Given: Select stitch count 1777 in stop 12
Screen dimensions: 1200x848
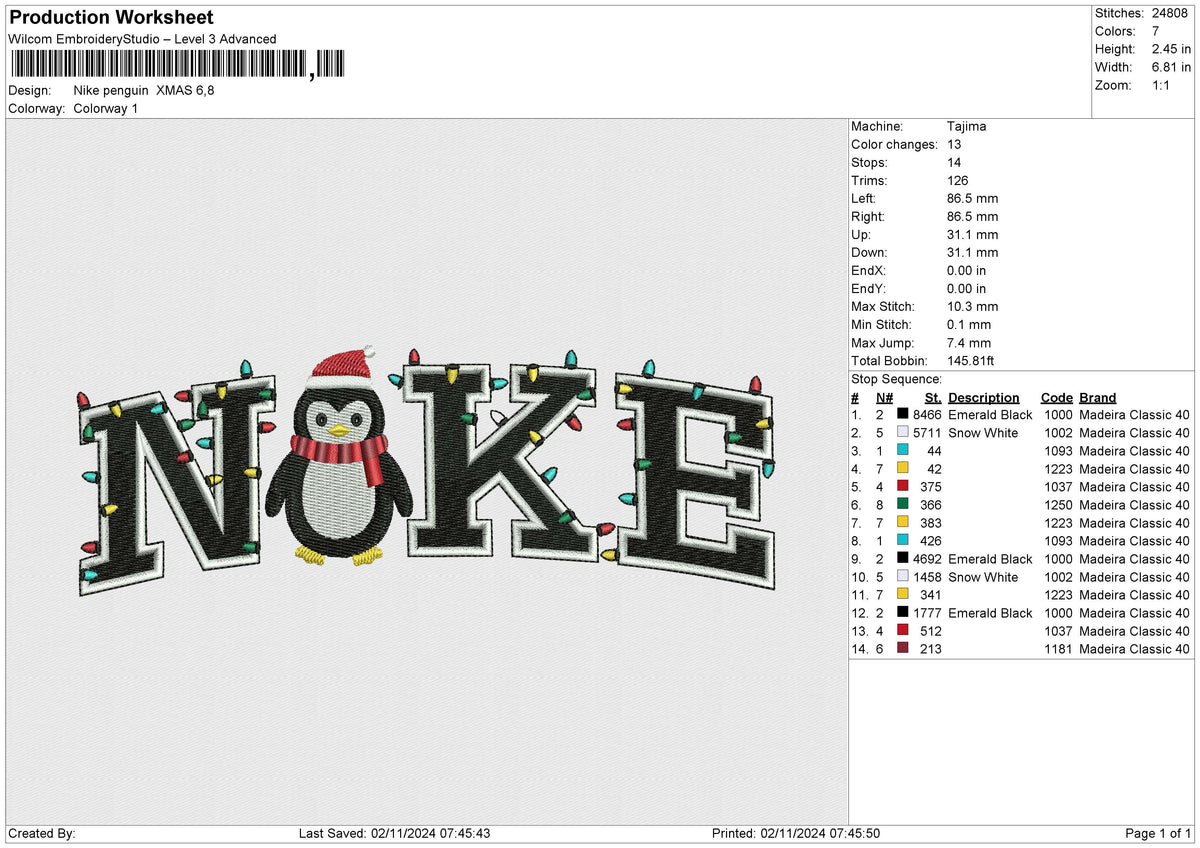Looking at the screenshot, I should pos(927,613).
